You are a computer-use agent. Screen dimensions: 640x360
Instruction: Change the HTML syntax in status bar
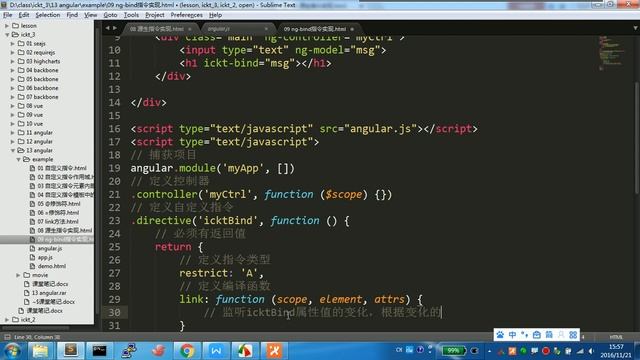(x=616, y=337)
